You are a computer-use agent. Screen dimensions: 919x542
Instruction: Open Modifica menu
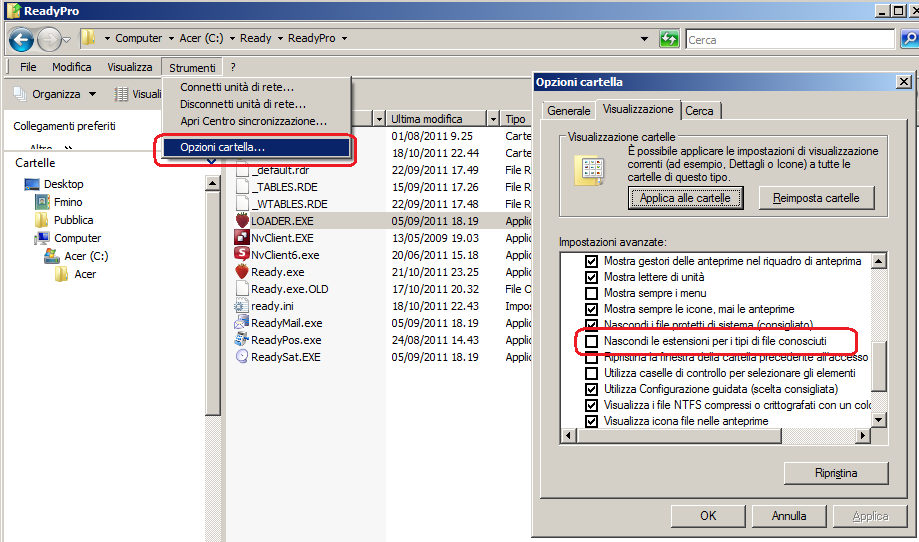click(72, 67)
